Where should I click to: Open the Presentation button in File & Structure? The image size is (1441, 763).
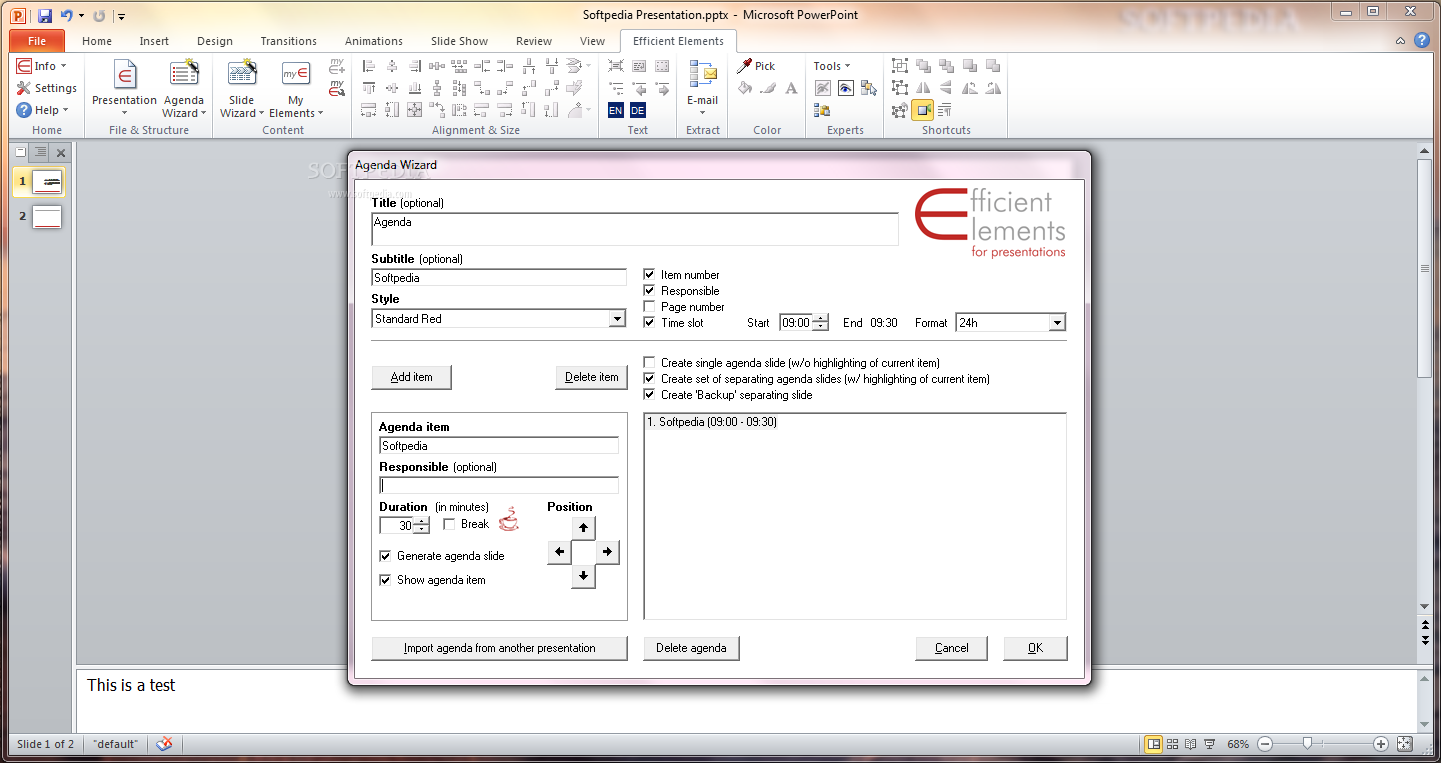124,88
